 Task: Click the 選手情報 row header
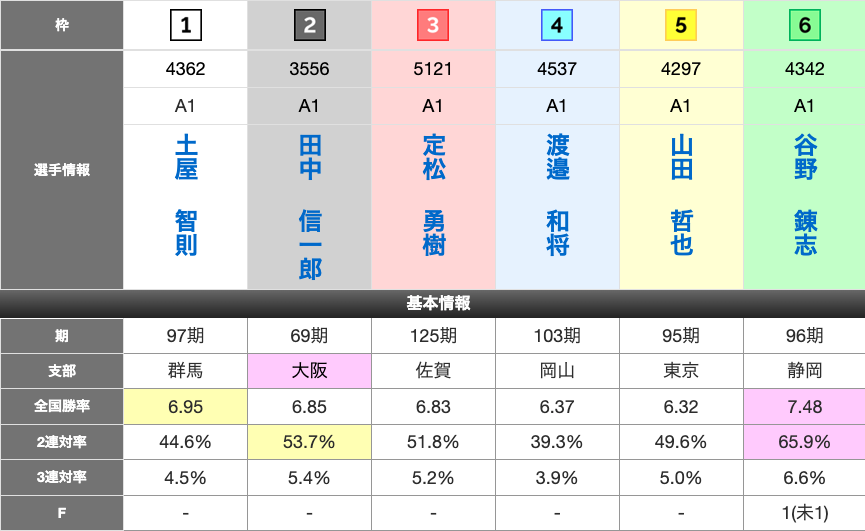61,170
